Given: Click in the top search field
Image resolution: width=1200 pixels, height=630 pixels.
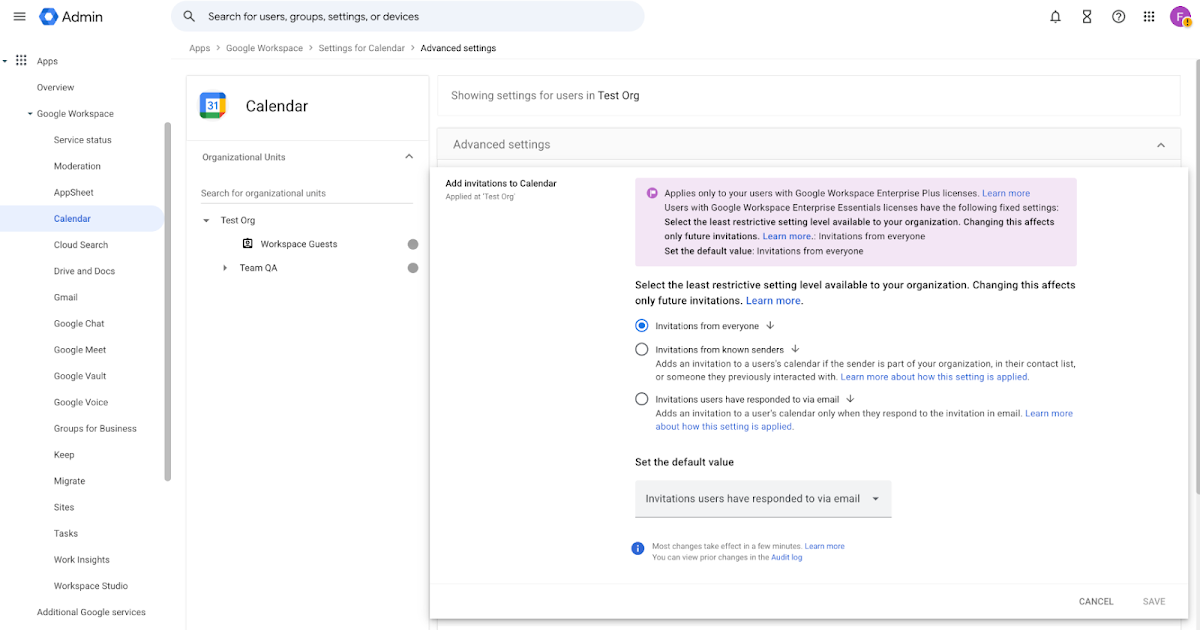Looking at the screenshot, I should point(408,17).
